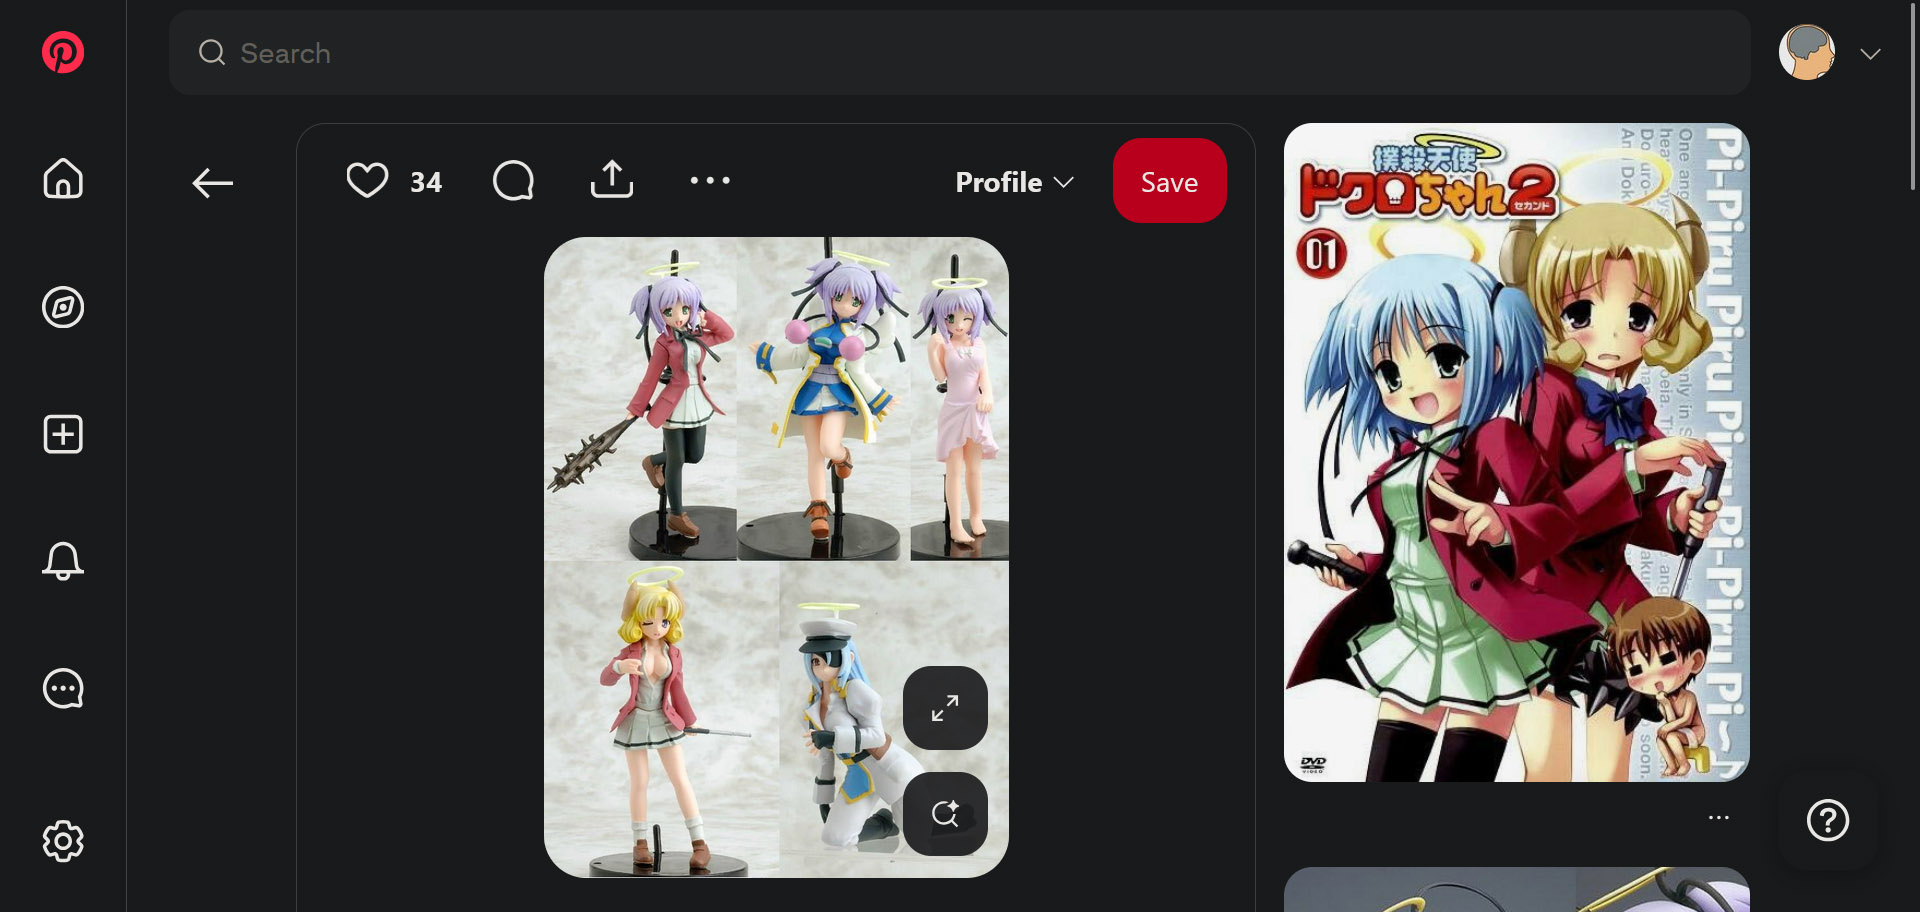This screenshot has height=912, width=1920.
Task: Click the page vertical scrollbar
Action: pyautogui.click(x=1913, y=95)
